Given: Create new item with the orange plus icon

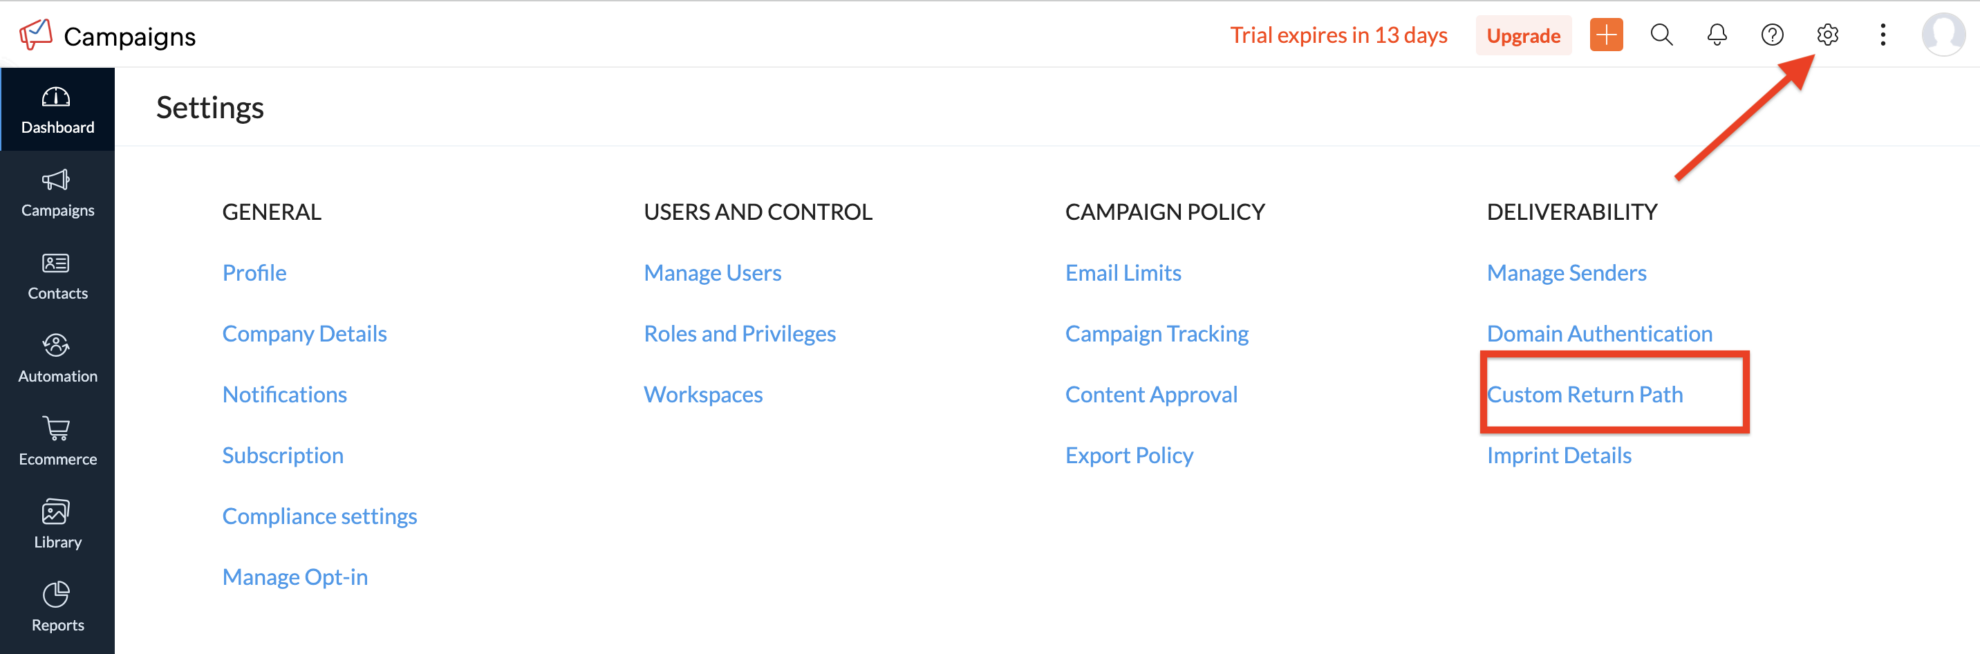Looking at the screenshot, I should coord(1606,34).
